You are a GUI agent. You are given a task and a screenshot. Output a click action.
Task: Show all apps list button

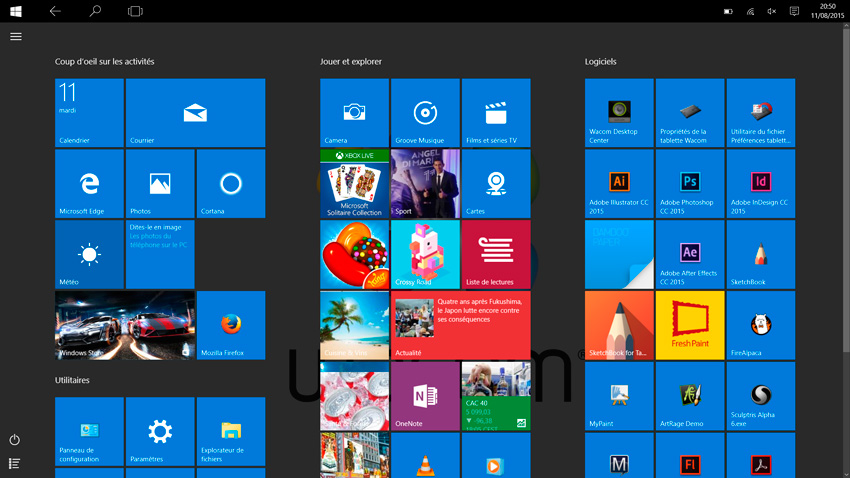[x=15, y=463]
